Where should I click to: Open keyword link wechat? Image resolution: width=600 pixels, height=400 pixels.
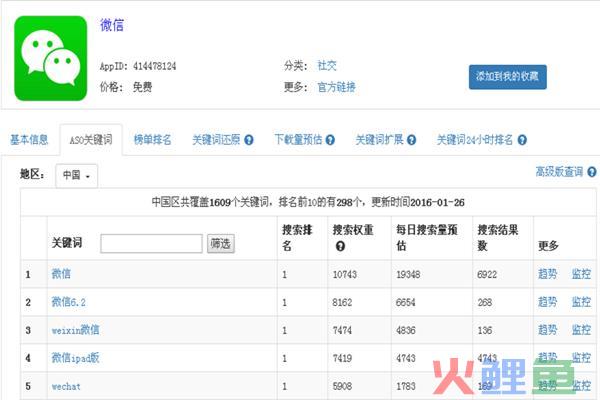click(x=66, y=386)
